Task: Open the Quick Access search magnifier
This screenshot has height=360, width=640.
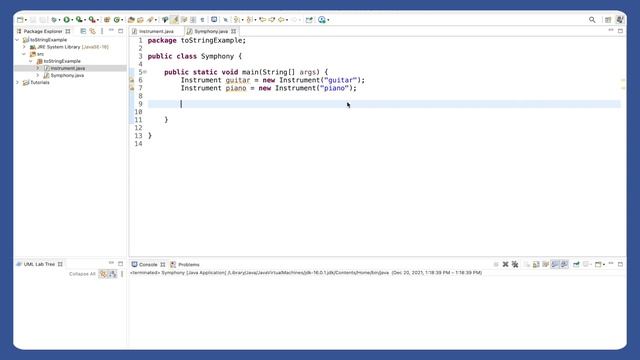Action: point(592,20)
